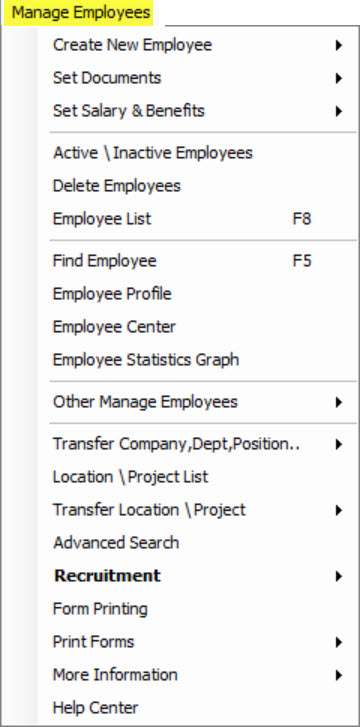The width and height of the screenshot is (360, 727).
Task: Expand the bold Recruitment submenu arrow
Action: pos(339,576)
